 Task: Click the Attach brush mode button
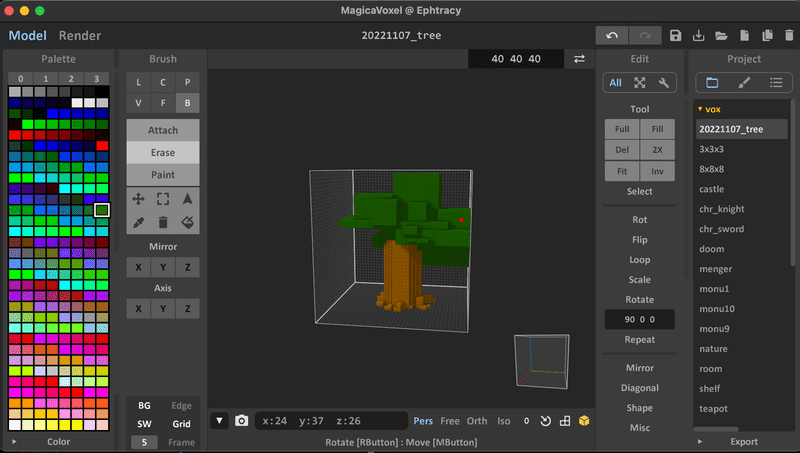point(163,130)
